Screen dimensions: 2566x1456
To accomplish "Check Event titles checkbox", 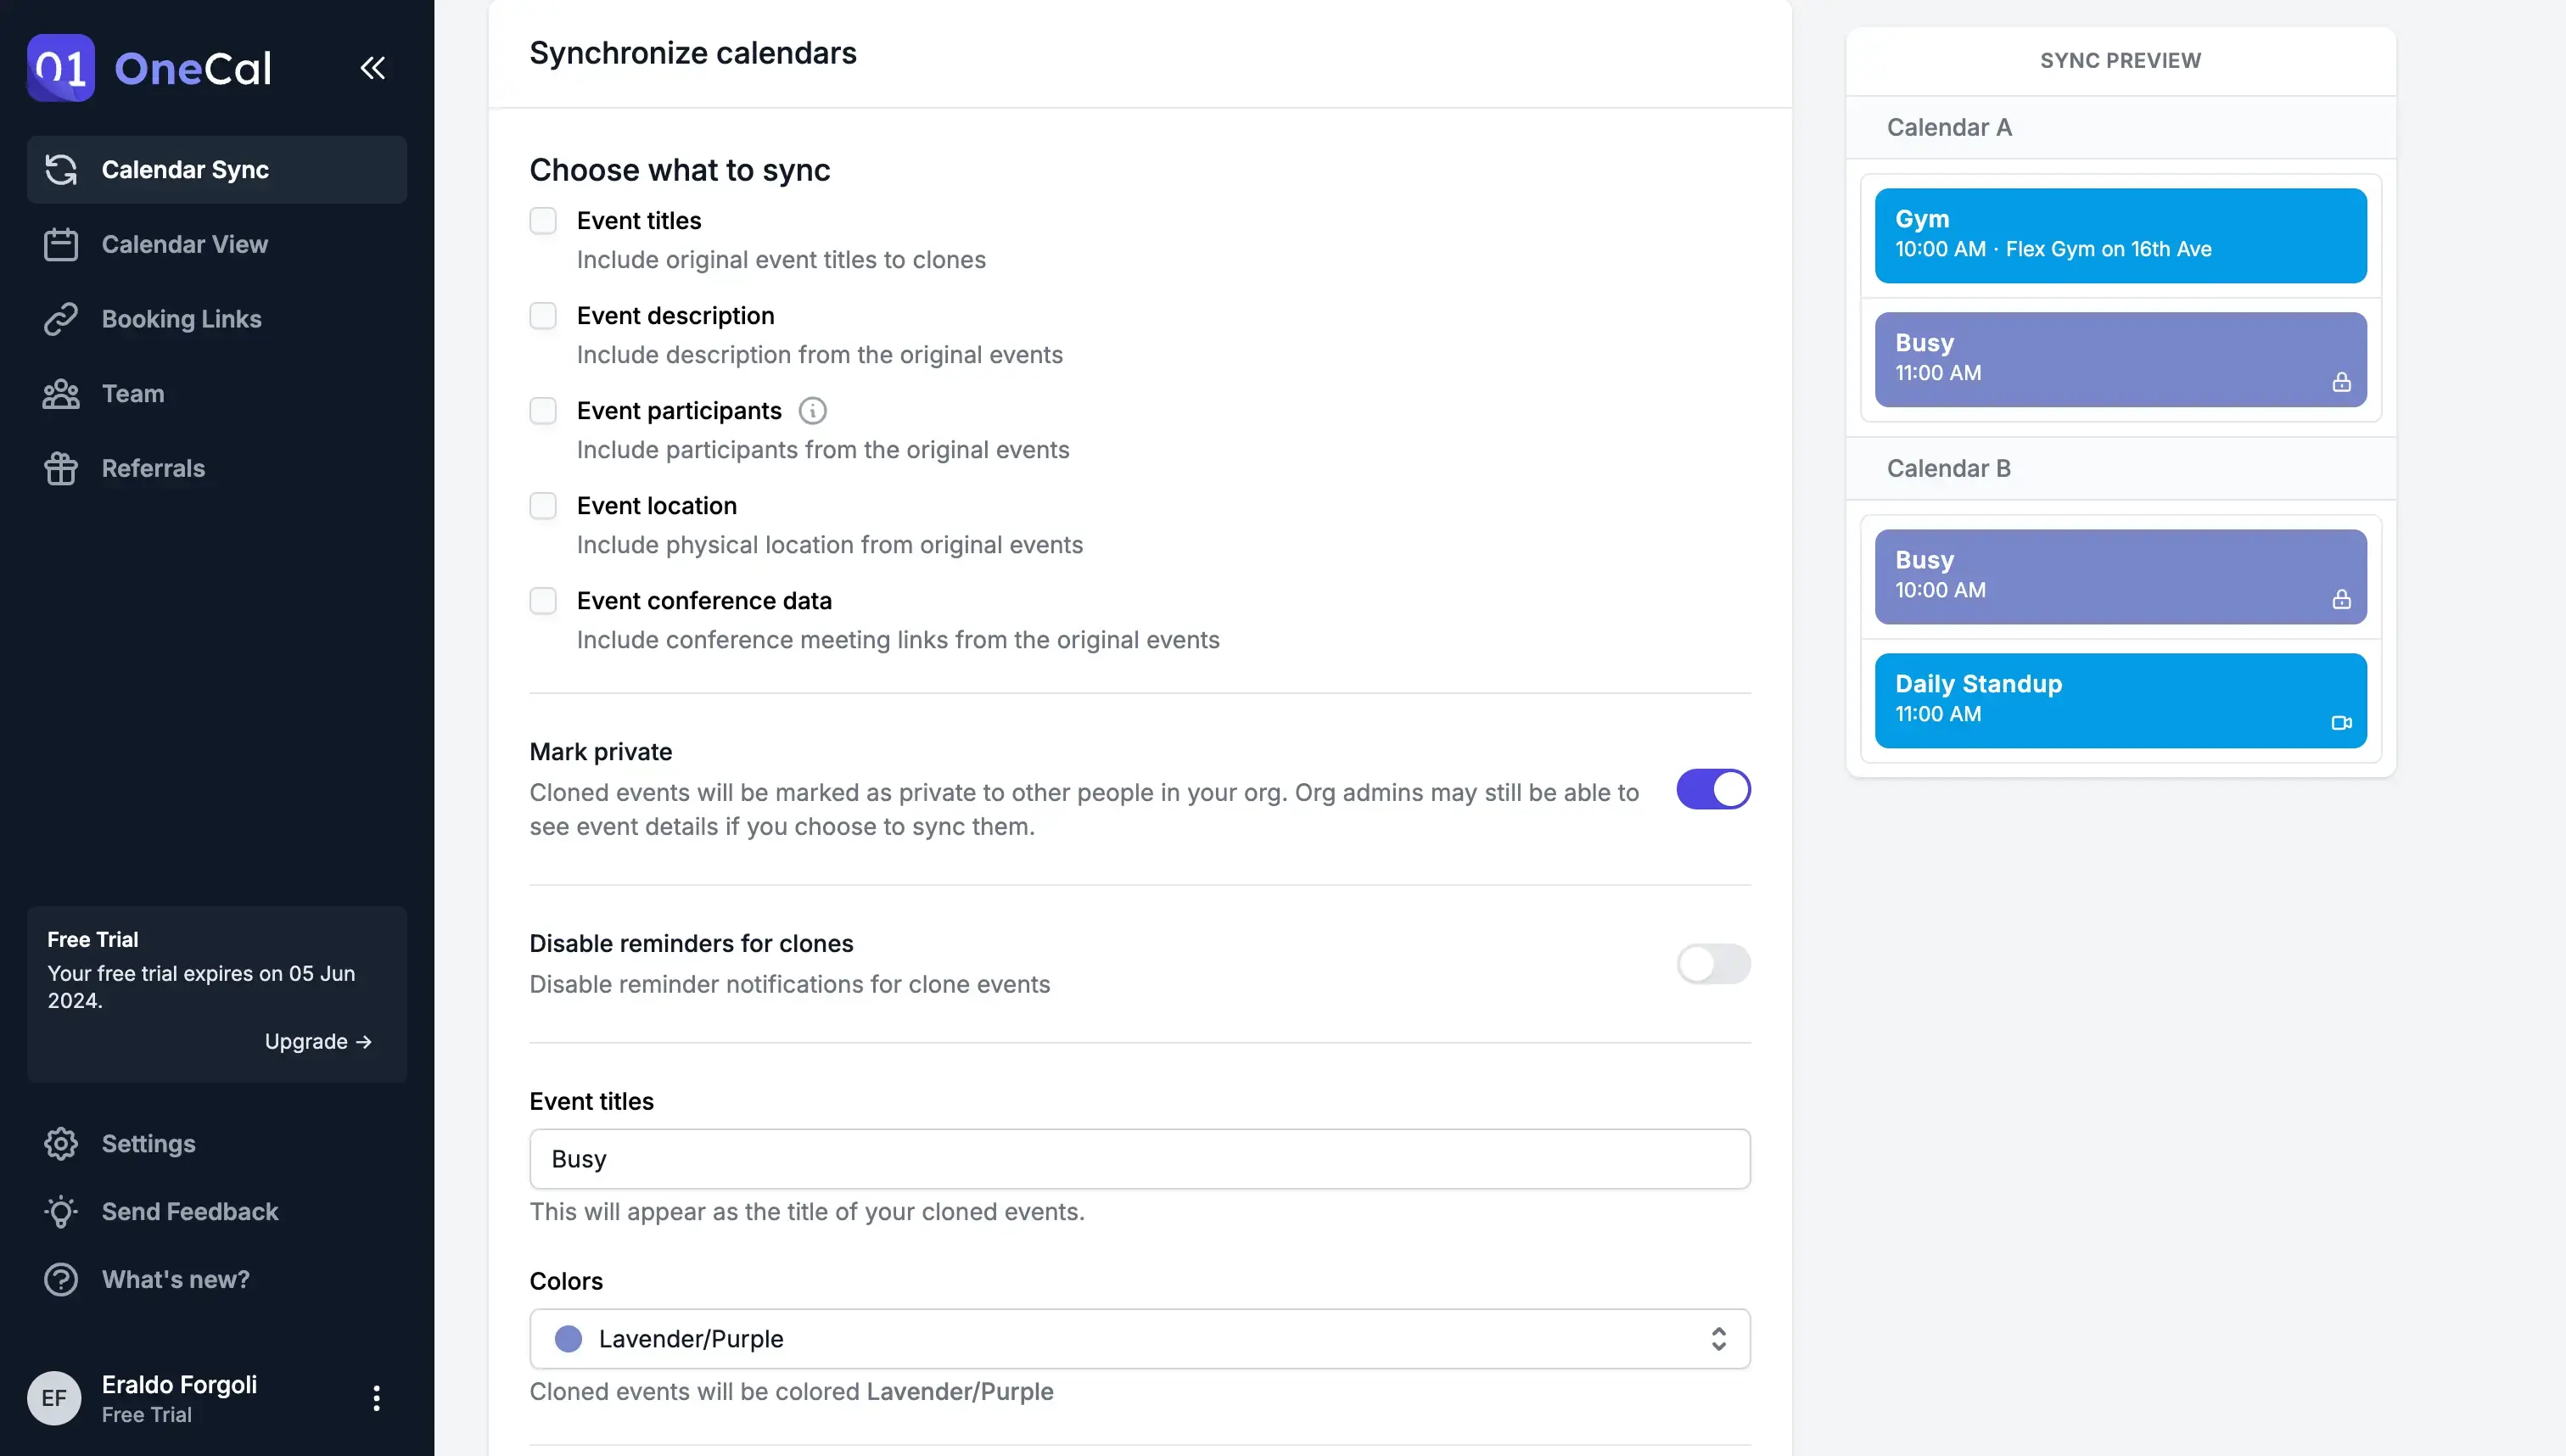I will coord(543,221).
